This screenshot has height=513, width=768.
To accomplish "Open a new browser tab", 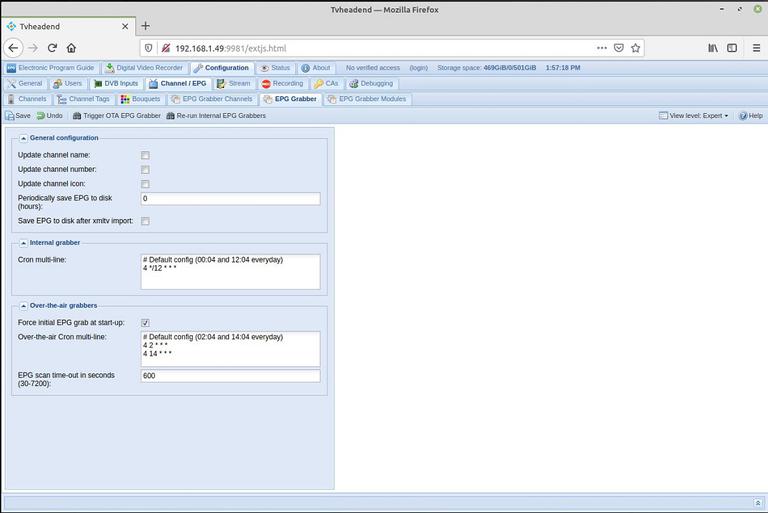I will point(145,26).
